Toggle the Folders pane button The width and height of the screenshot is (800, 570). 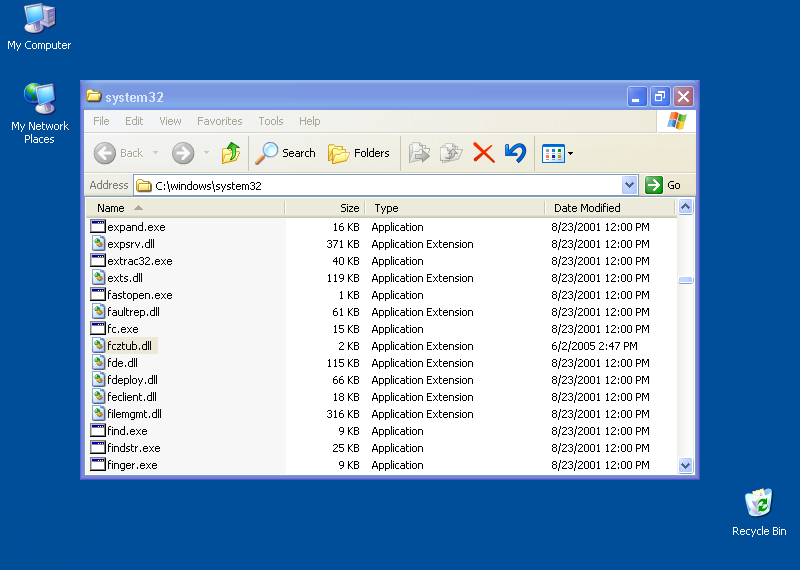pyautogui.click(x=359, y=153)
